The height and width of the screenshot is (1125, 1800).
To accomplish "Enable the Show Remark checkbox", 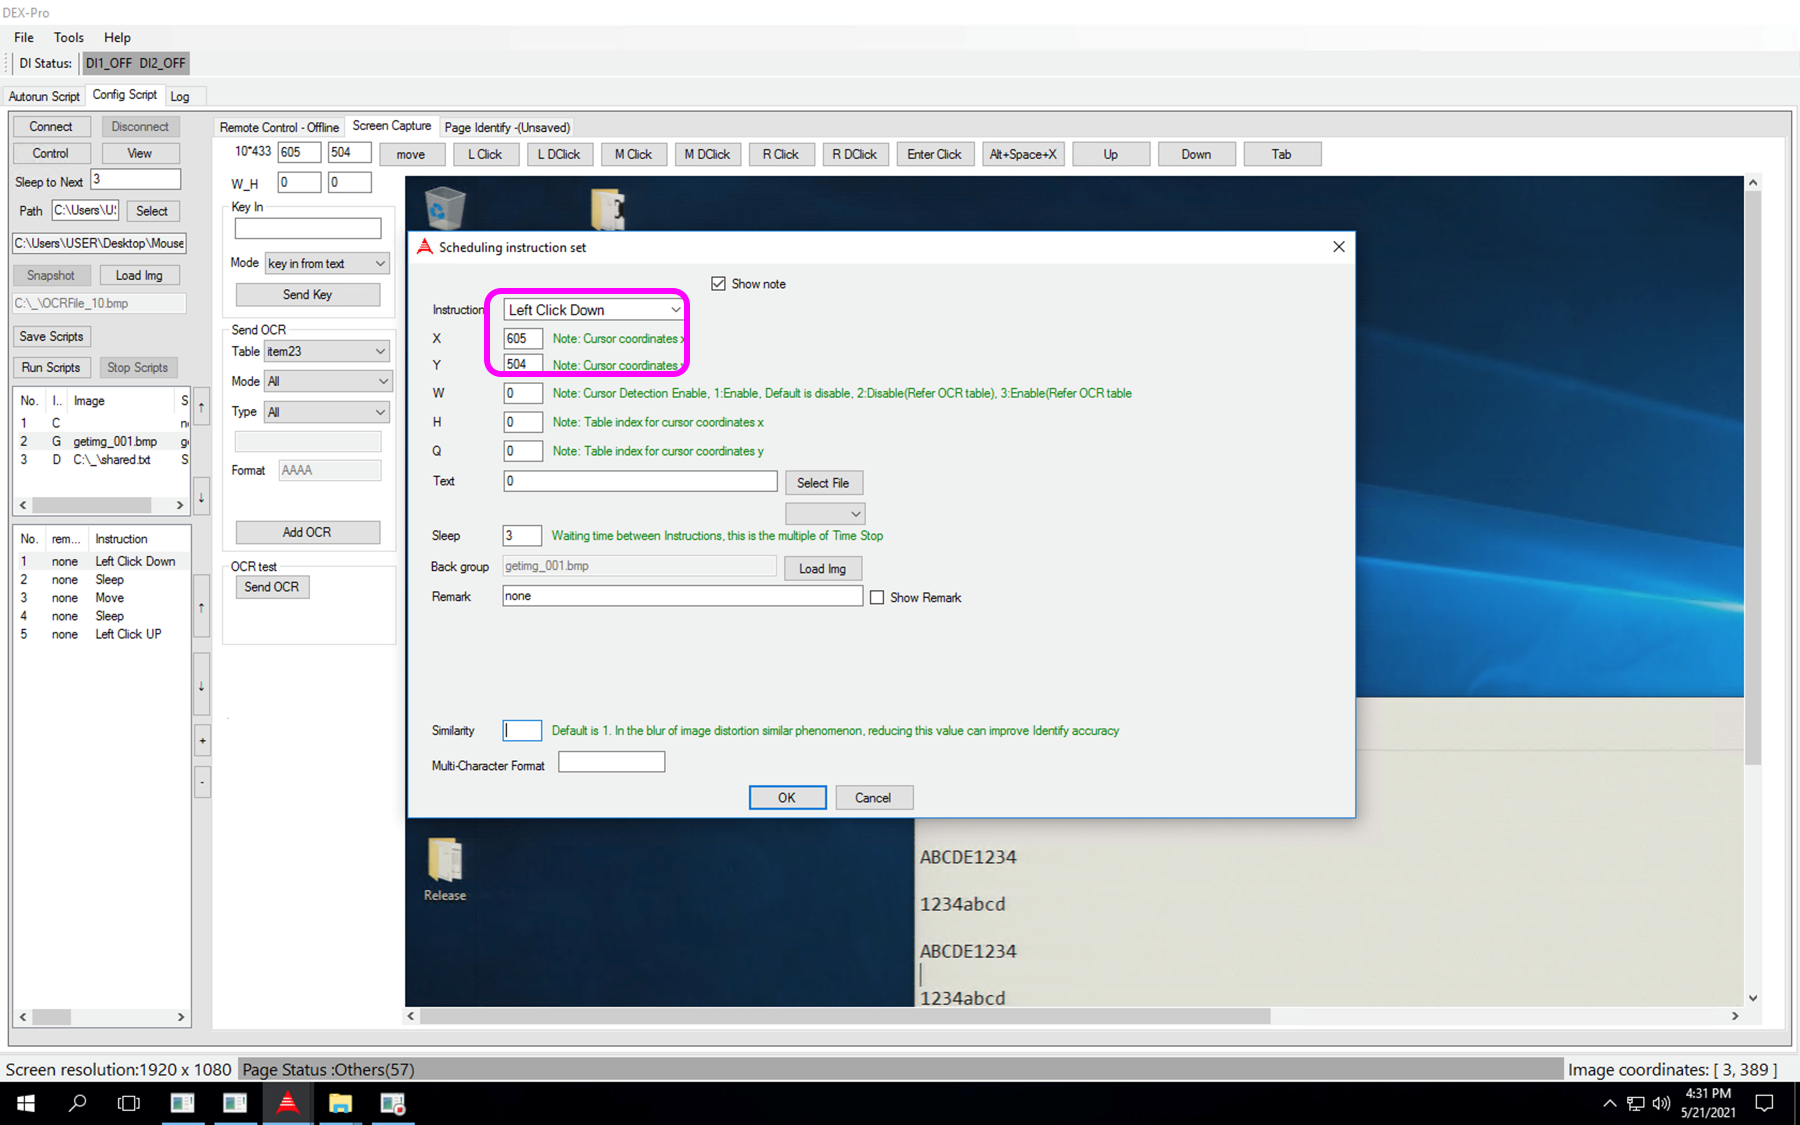I will 877,598.
